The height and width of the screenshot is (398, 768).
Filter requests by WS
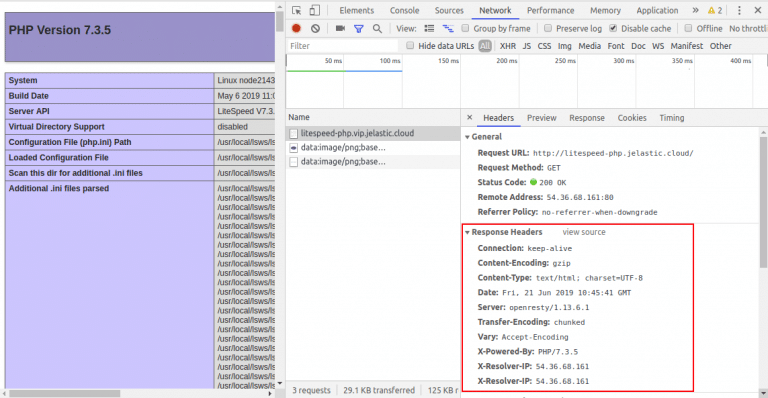658,46
